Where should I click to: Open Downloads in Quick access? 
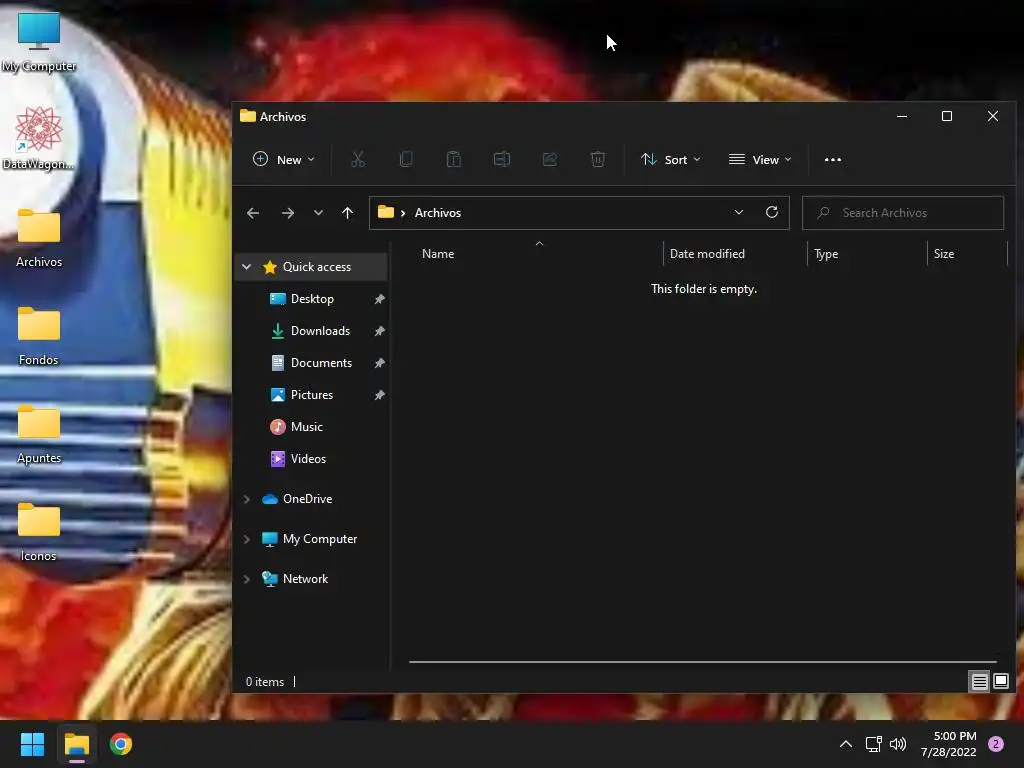[x=320, y=330]
